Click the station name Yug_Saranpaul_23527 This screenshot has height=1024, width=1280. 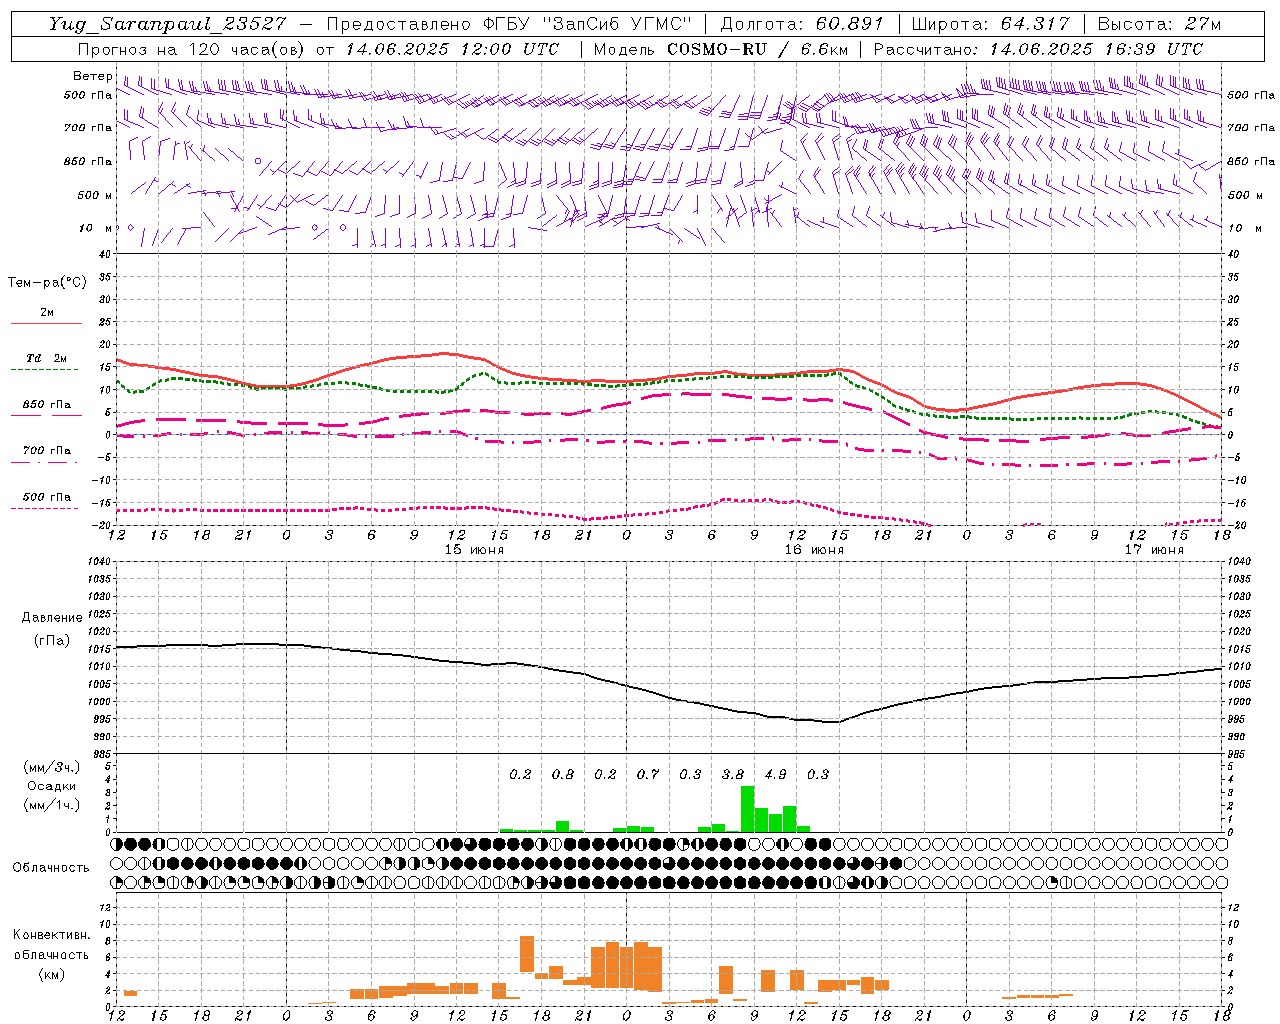pos(167,24)
